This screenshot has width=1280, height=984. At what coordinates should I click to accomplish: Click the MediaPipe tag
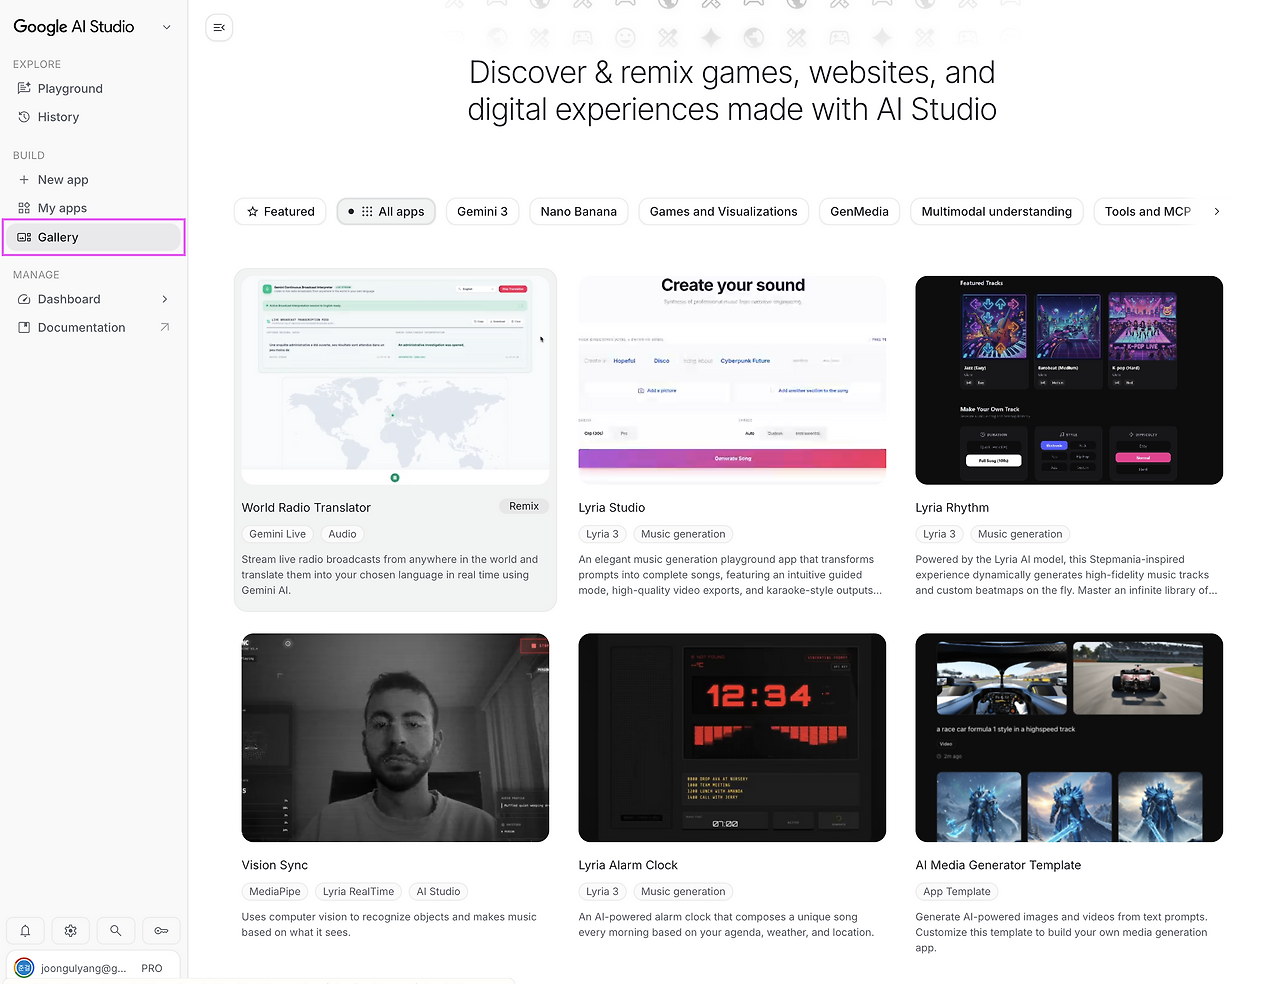click(275, 892)
